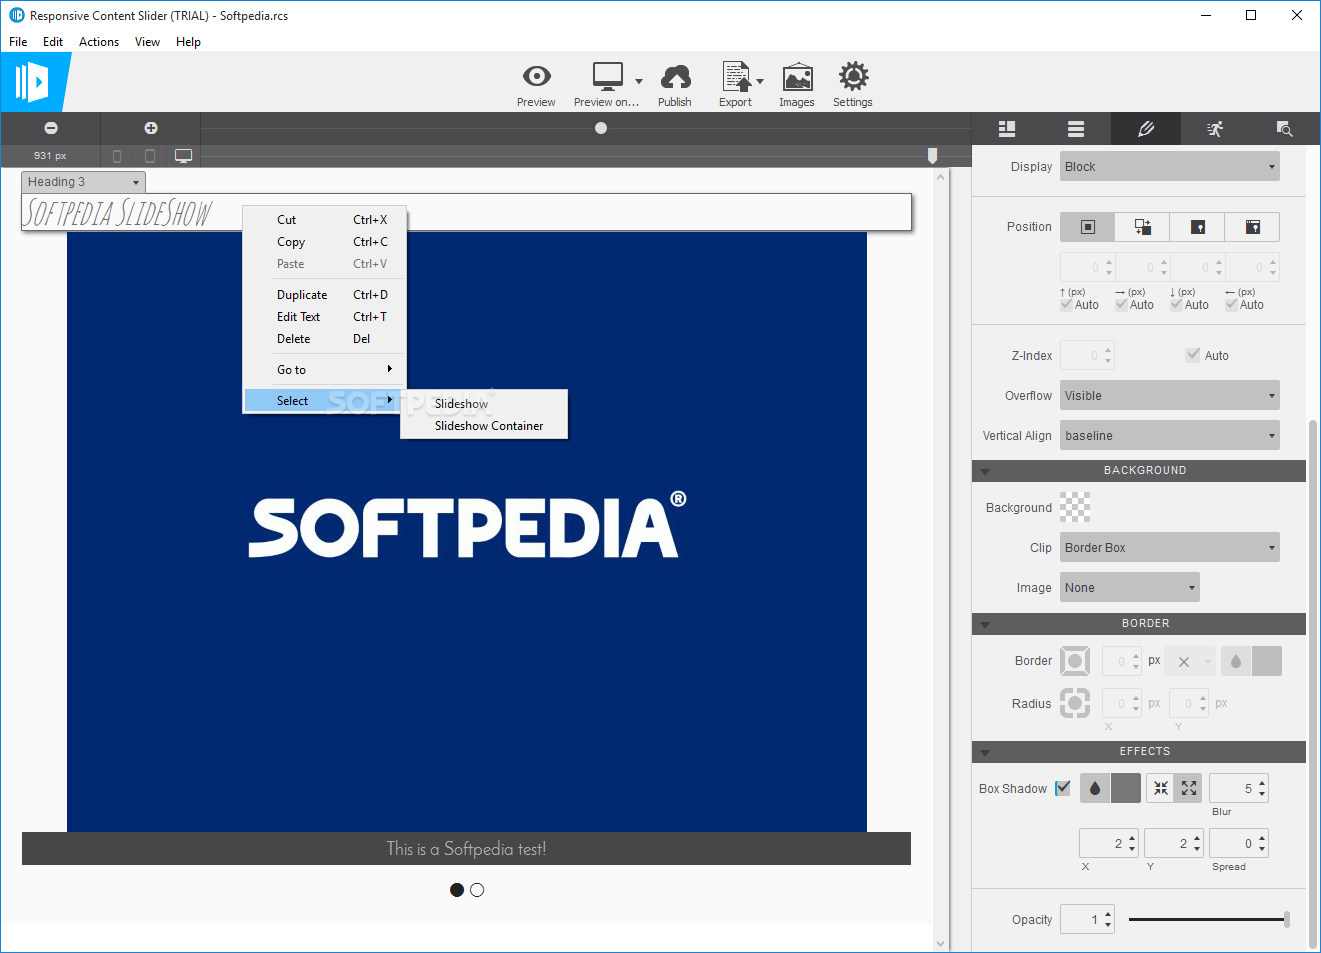Screen dimensions: 1321x953
Task: Collapse the EFFECTS section
Action: coord(985,752)
